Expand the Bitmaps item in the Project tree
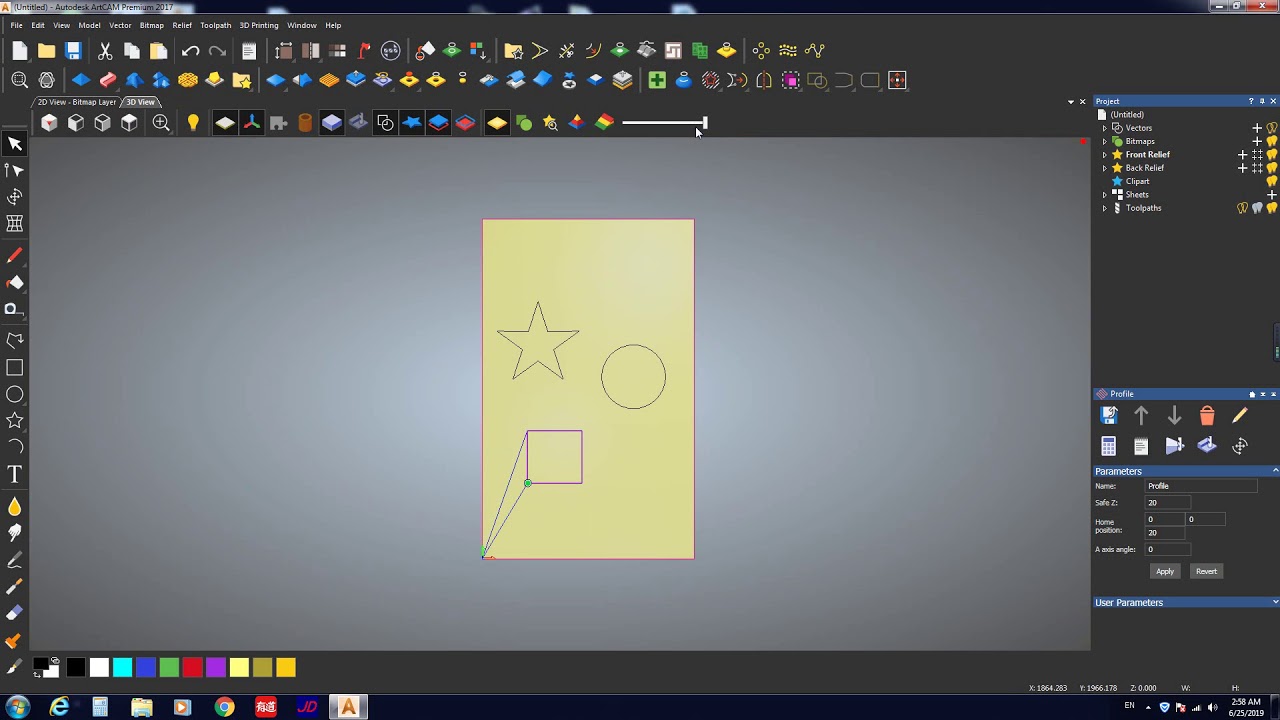Viewport: 1280px width, 720px height. 1105,141
